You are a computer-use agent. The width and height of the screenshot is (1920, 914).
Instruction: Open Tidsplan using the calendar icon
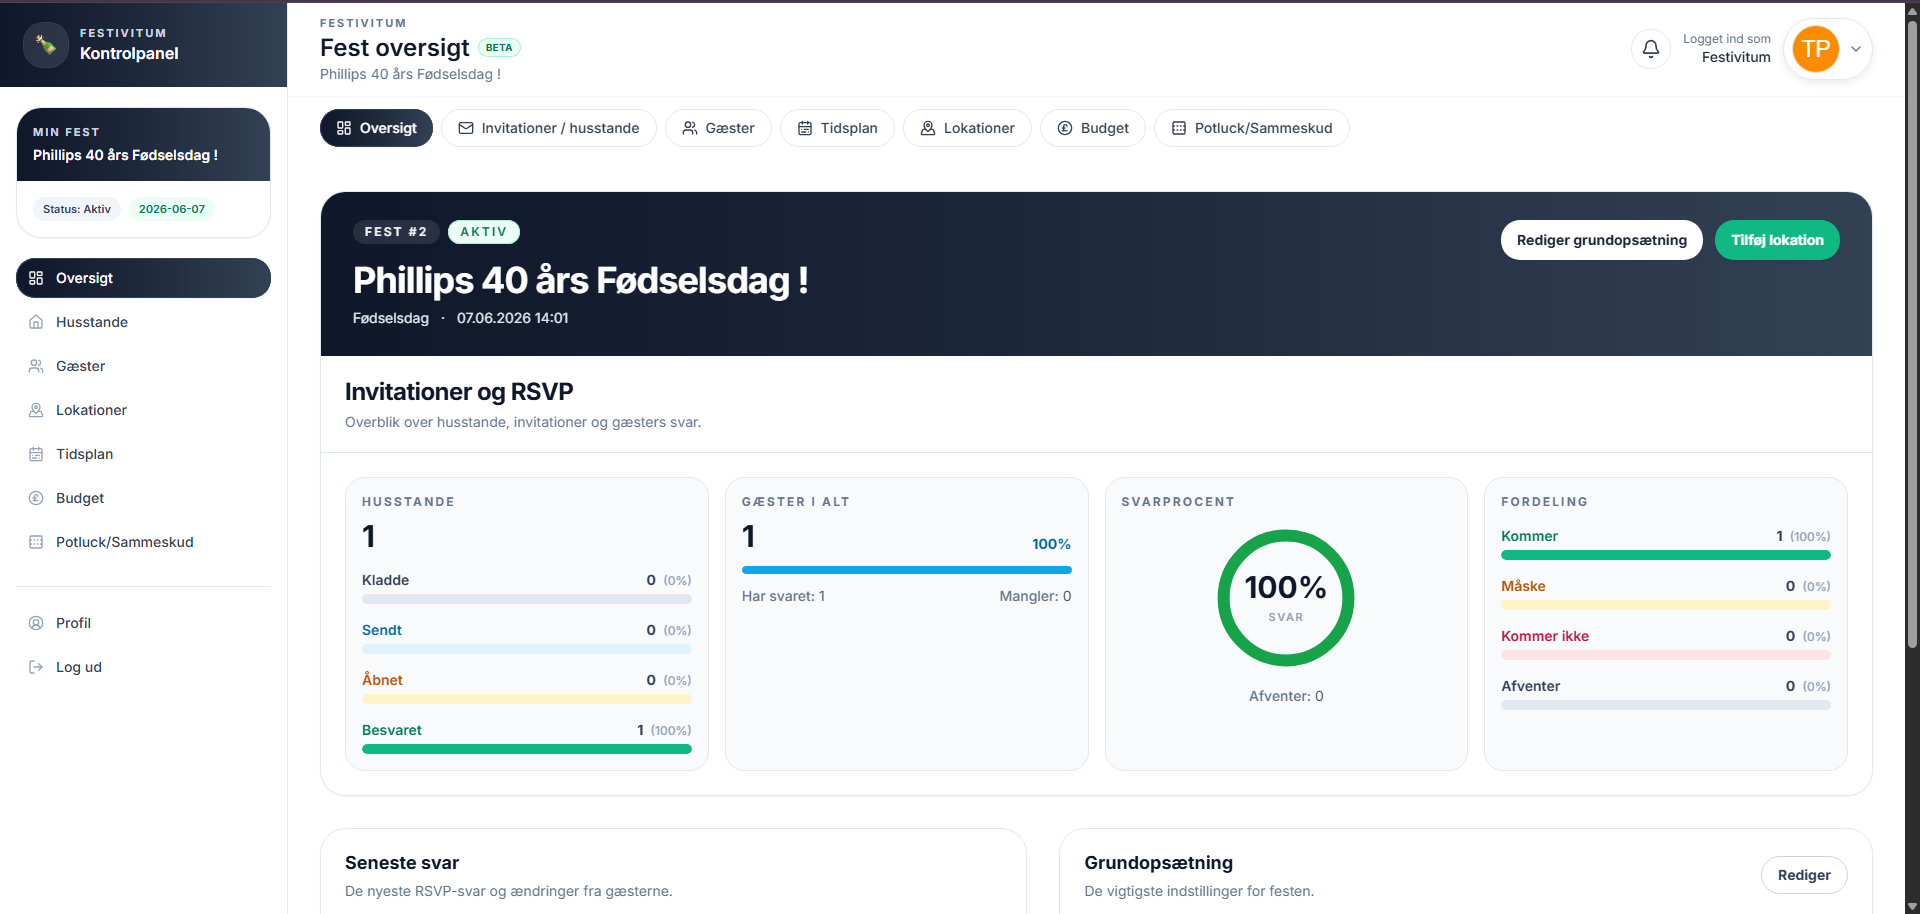pos(36,454)
